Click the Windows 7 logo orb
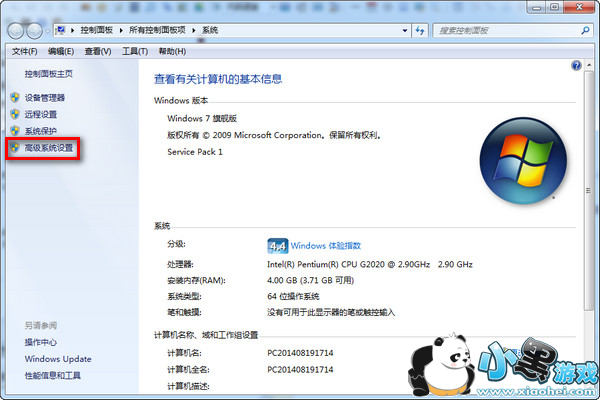Screen dimensions: 600x400 click(x=523, y=160)
